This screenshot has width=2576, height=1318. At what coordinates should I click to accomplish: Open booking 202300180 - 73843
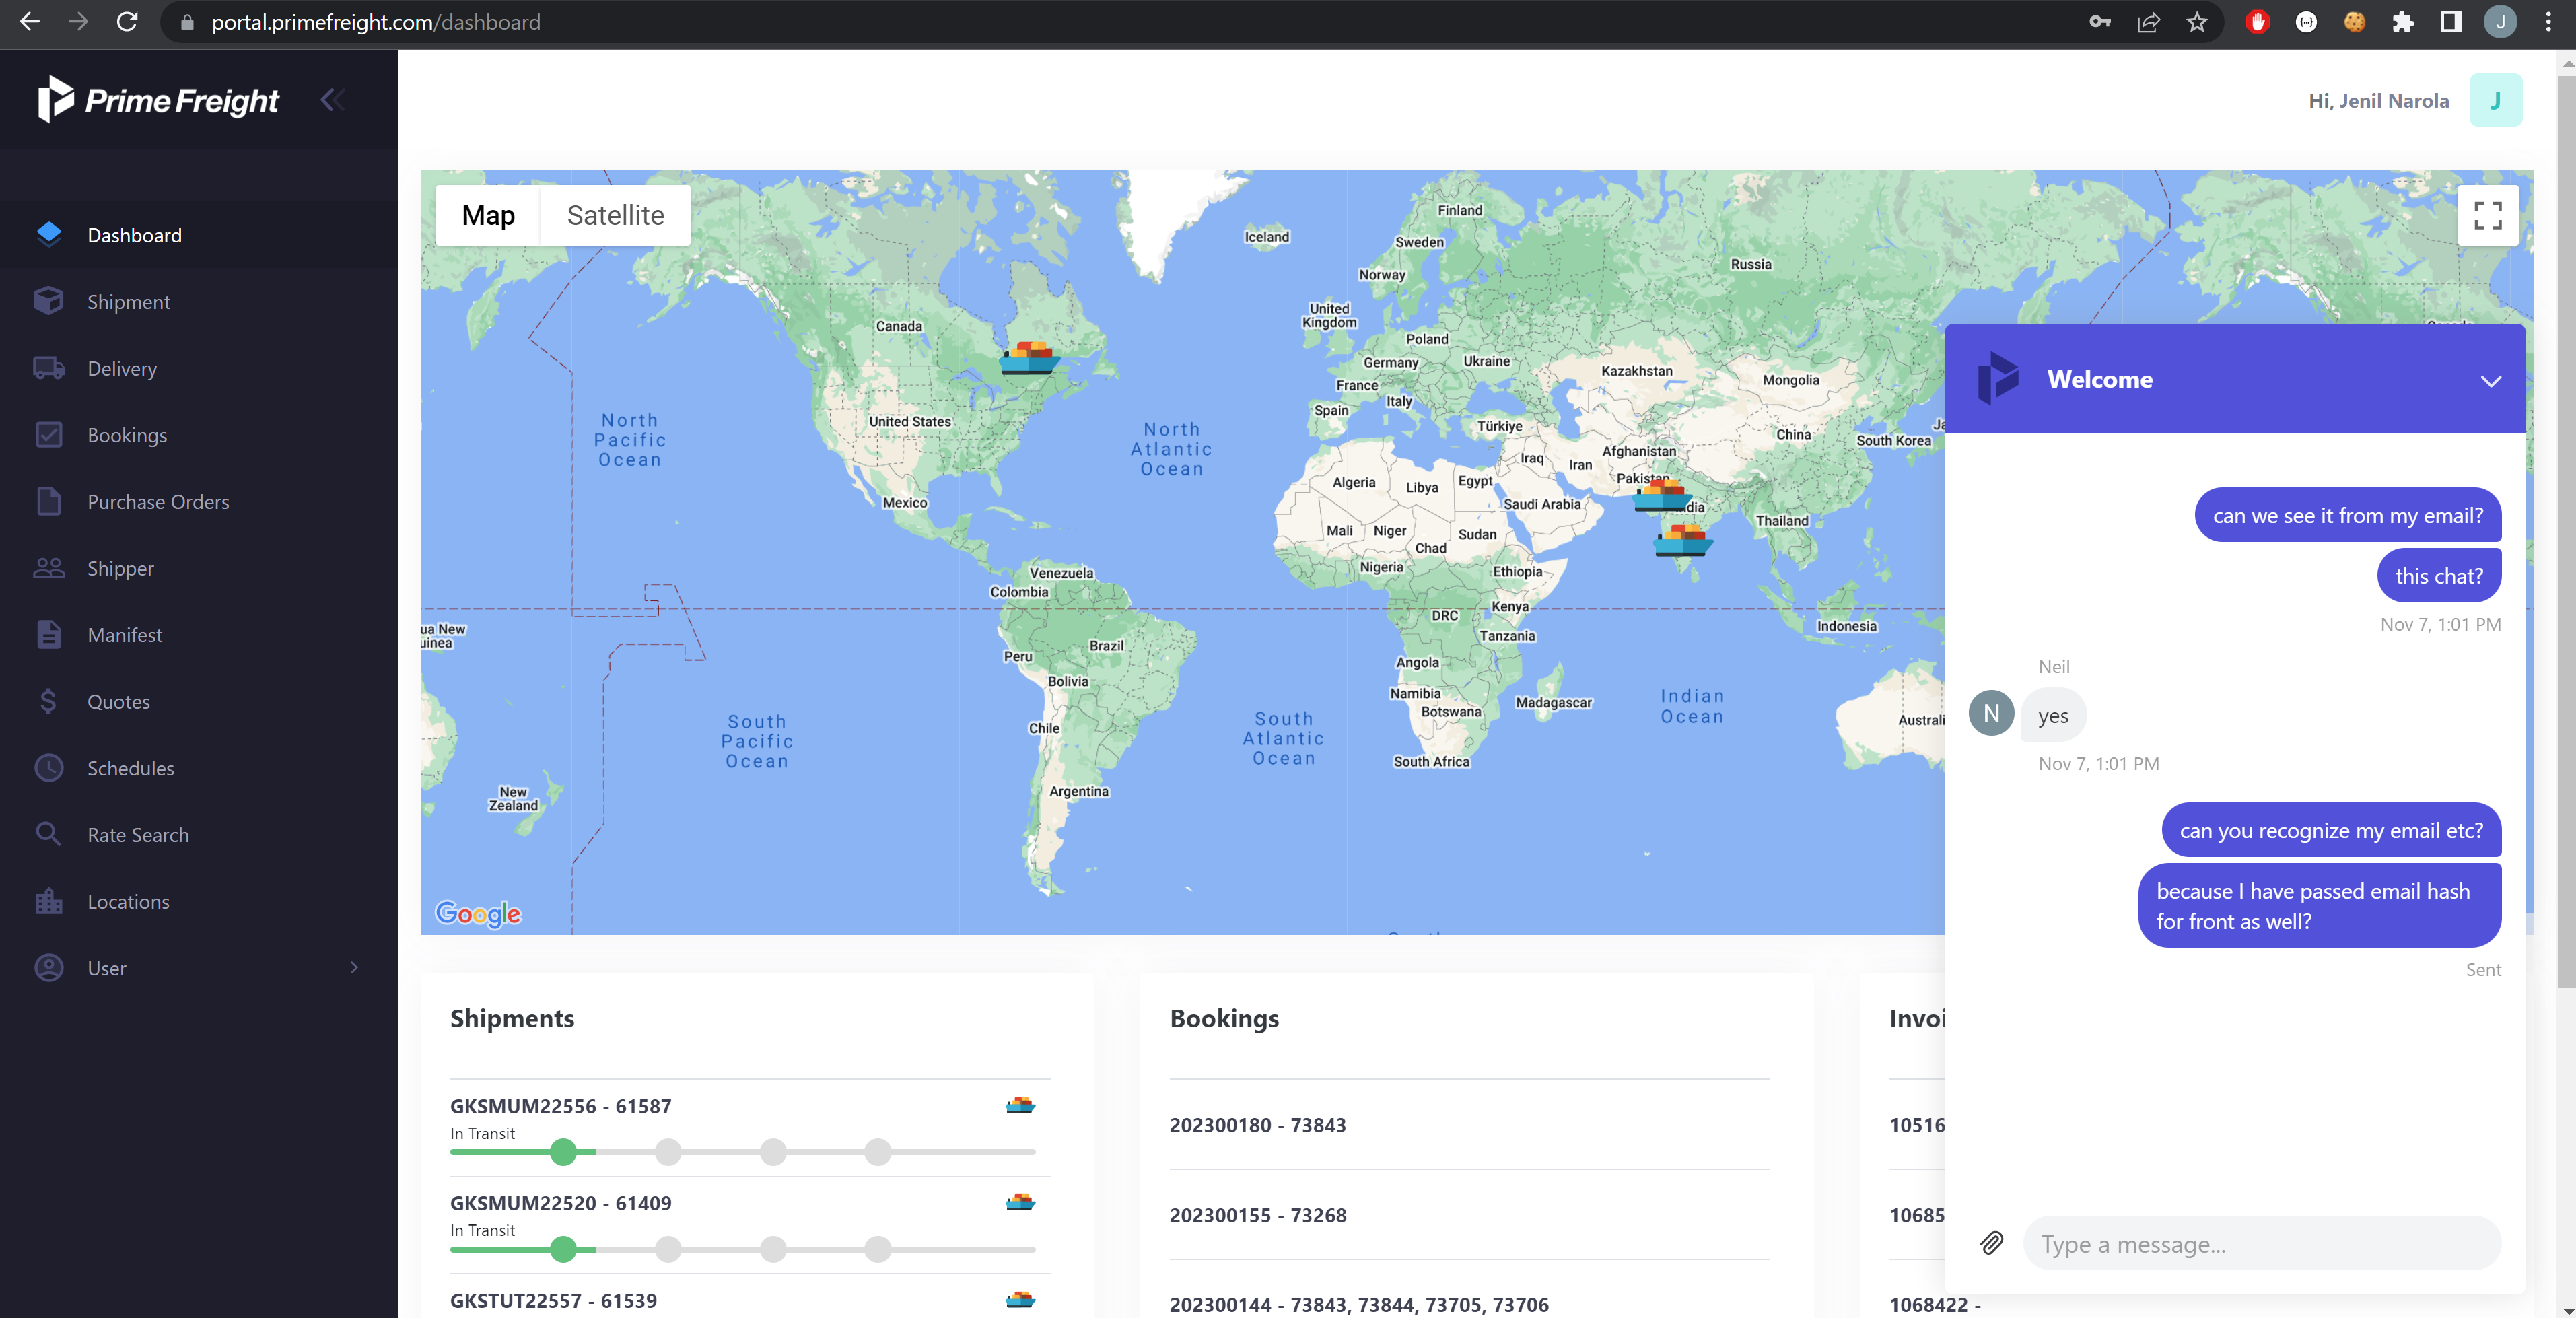tap(1257, 1125)
